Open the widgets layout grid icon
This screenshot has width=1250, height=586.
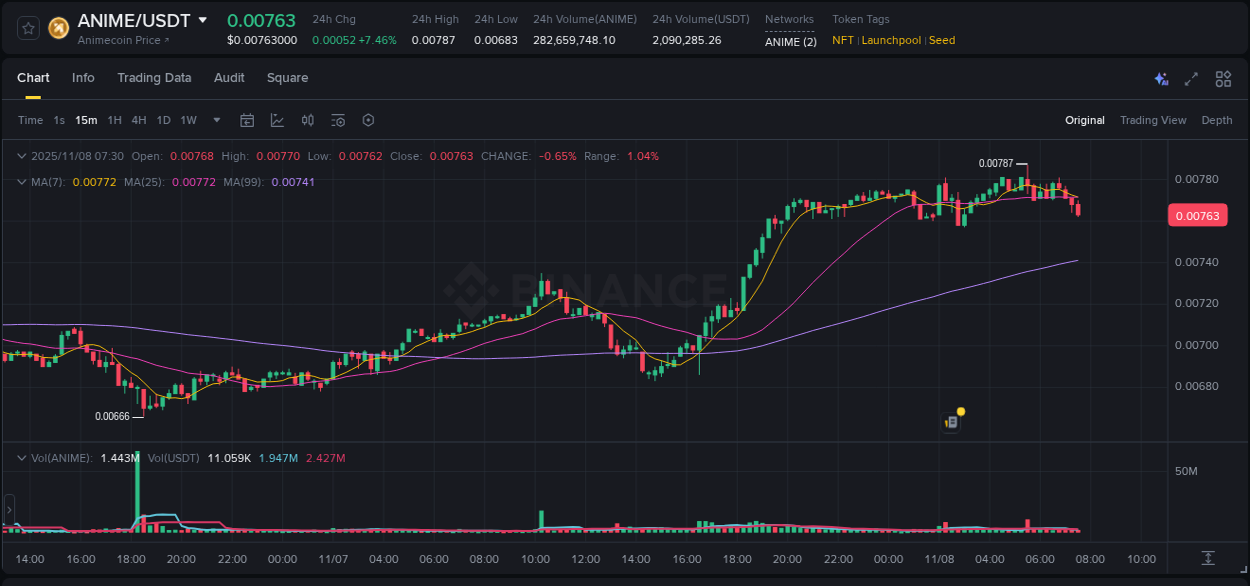1223,78
